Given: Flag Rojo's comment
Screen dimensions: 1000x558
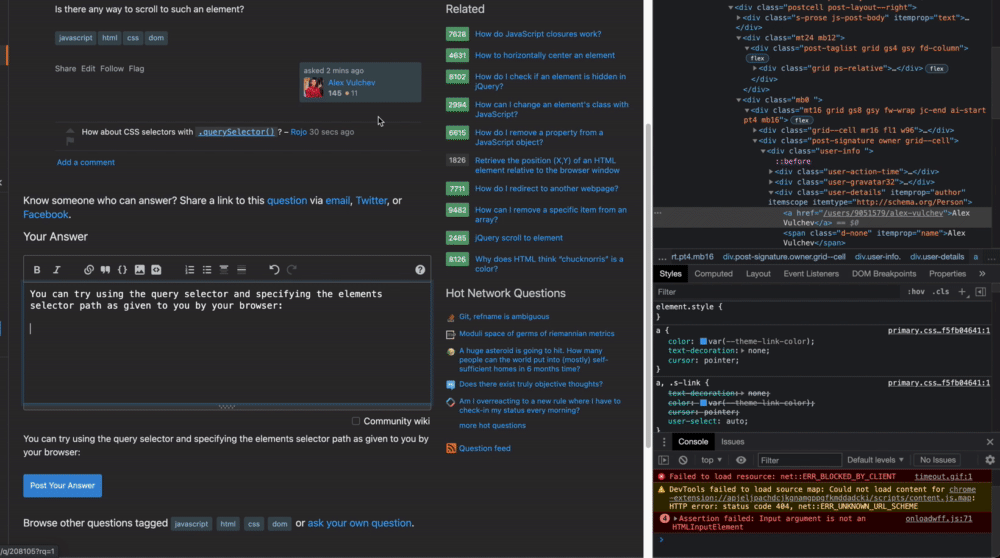Looking at the screenshot, I should tap(70, 141).
